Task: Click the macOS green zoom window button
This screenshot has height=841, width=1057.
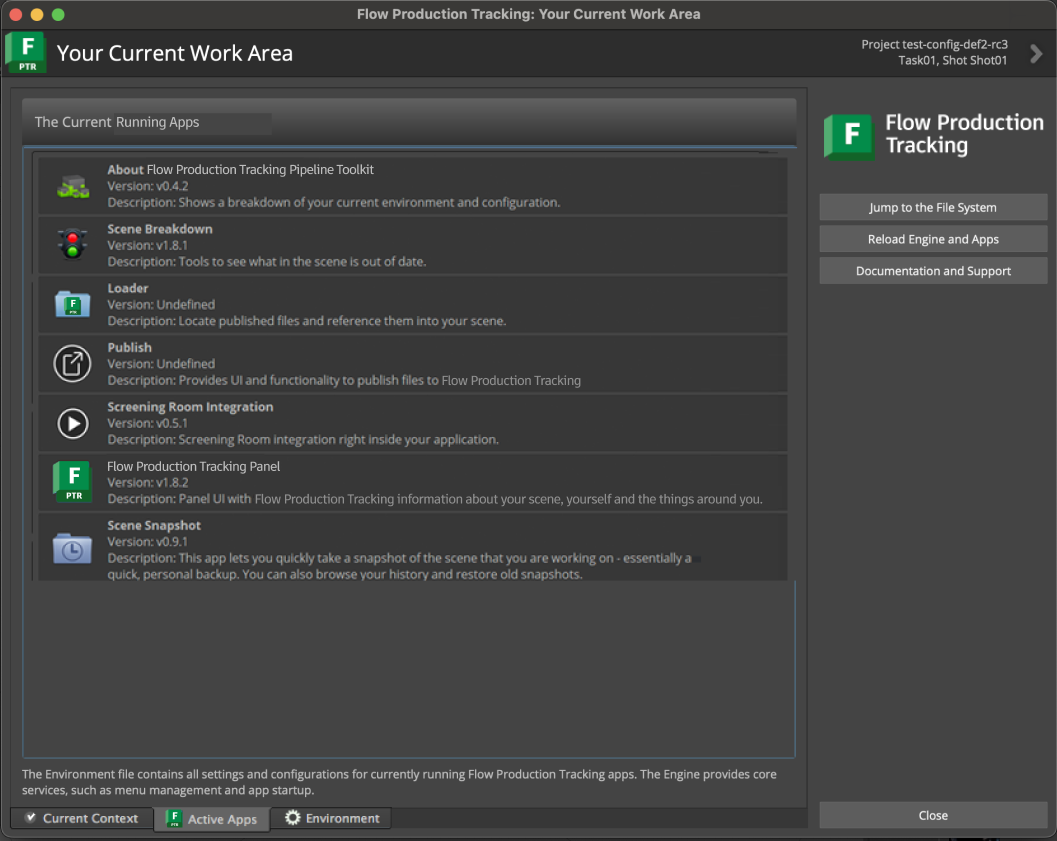Action: click(58, 14)
